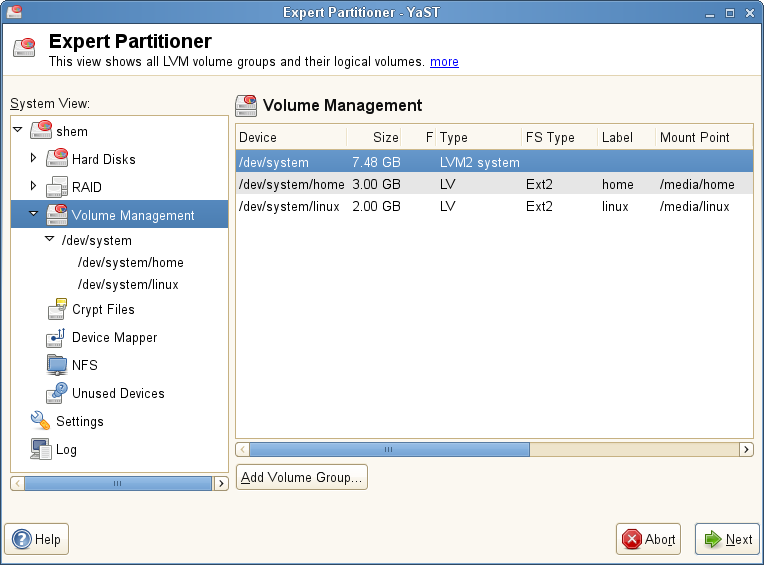Viewport: 764px width, 565px height.
Task: Select the /dev/system/home table row
Action: click(x=495, y=184)
